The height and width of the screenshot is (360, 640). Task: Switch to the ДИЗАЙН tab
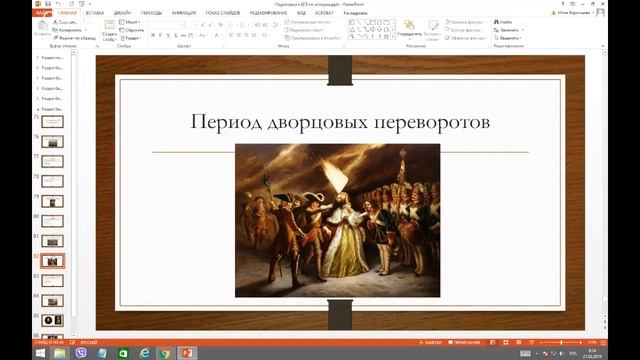pos(122,13)
